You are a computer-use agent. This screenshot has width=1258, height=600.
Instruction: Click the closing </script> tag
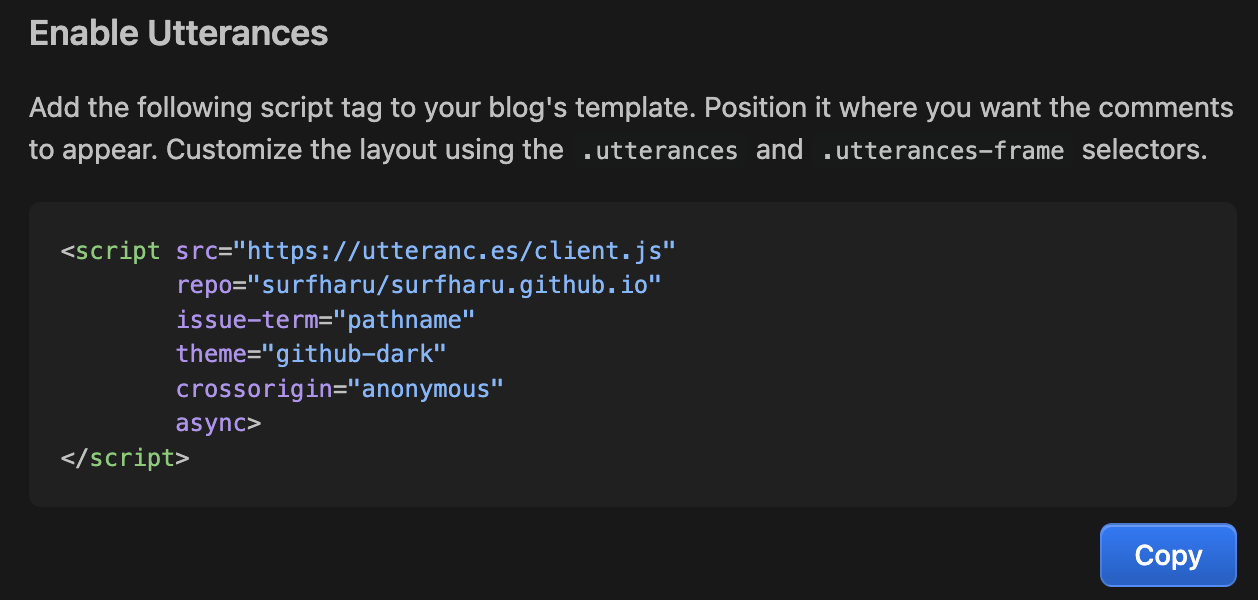point(125,458)
